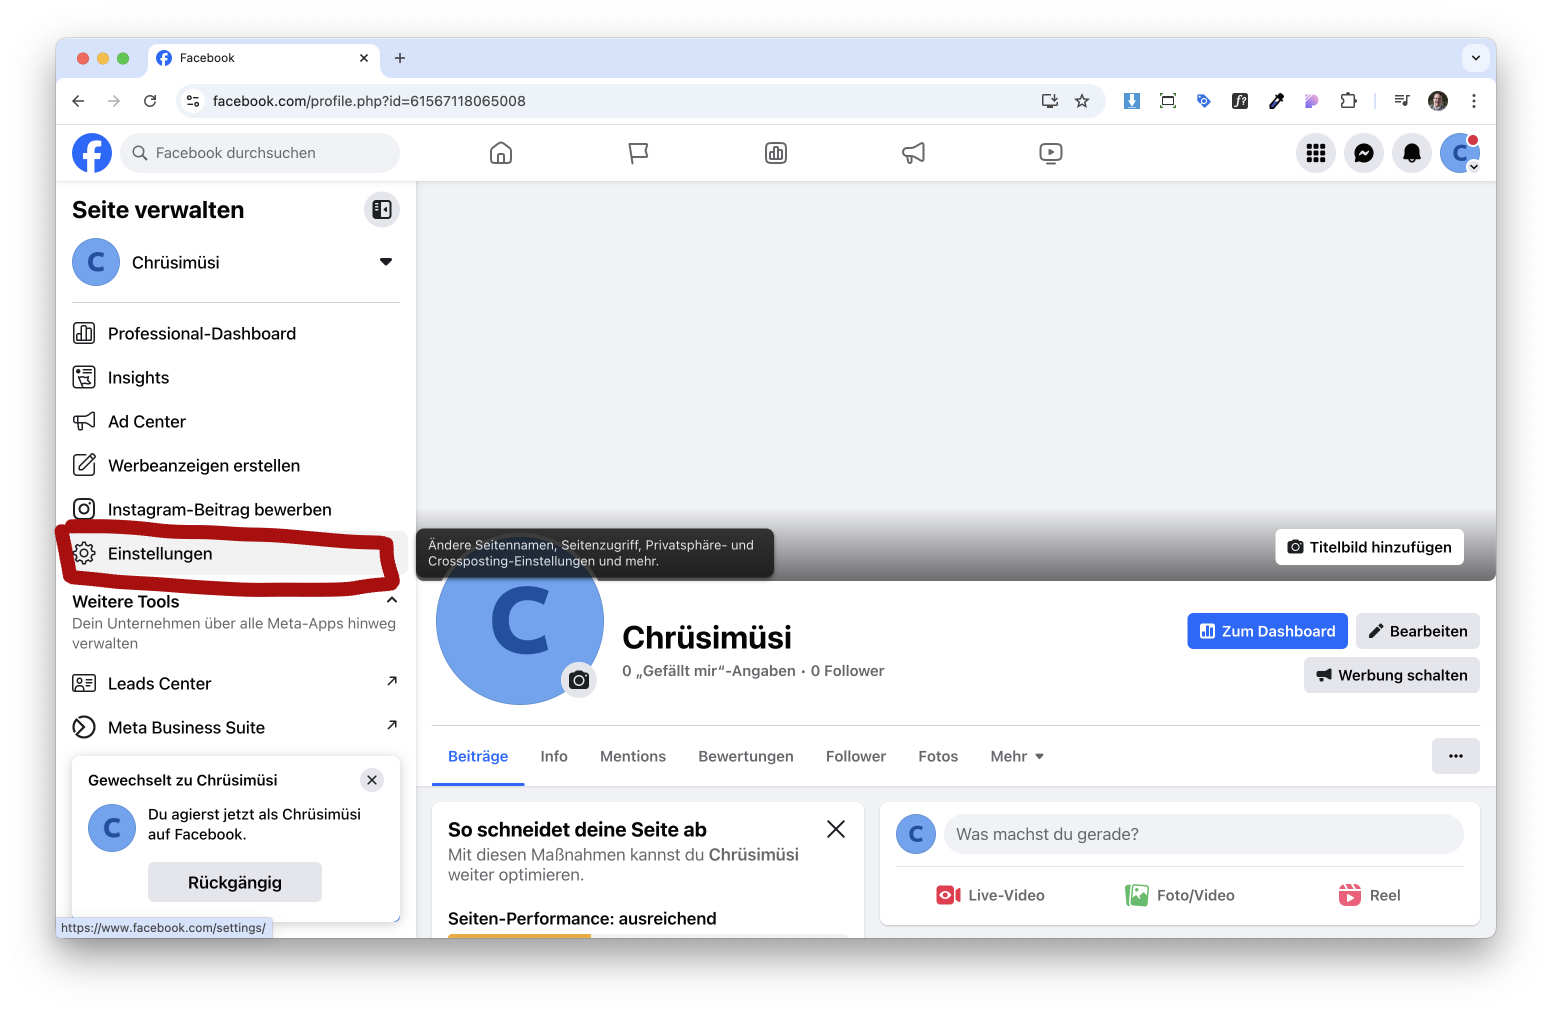The height and width of the screenshot is (1012, 1552).
Task: Open the Mehr tab dropdown
Action: point(1017,756)
